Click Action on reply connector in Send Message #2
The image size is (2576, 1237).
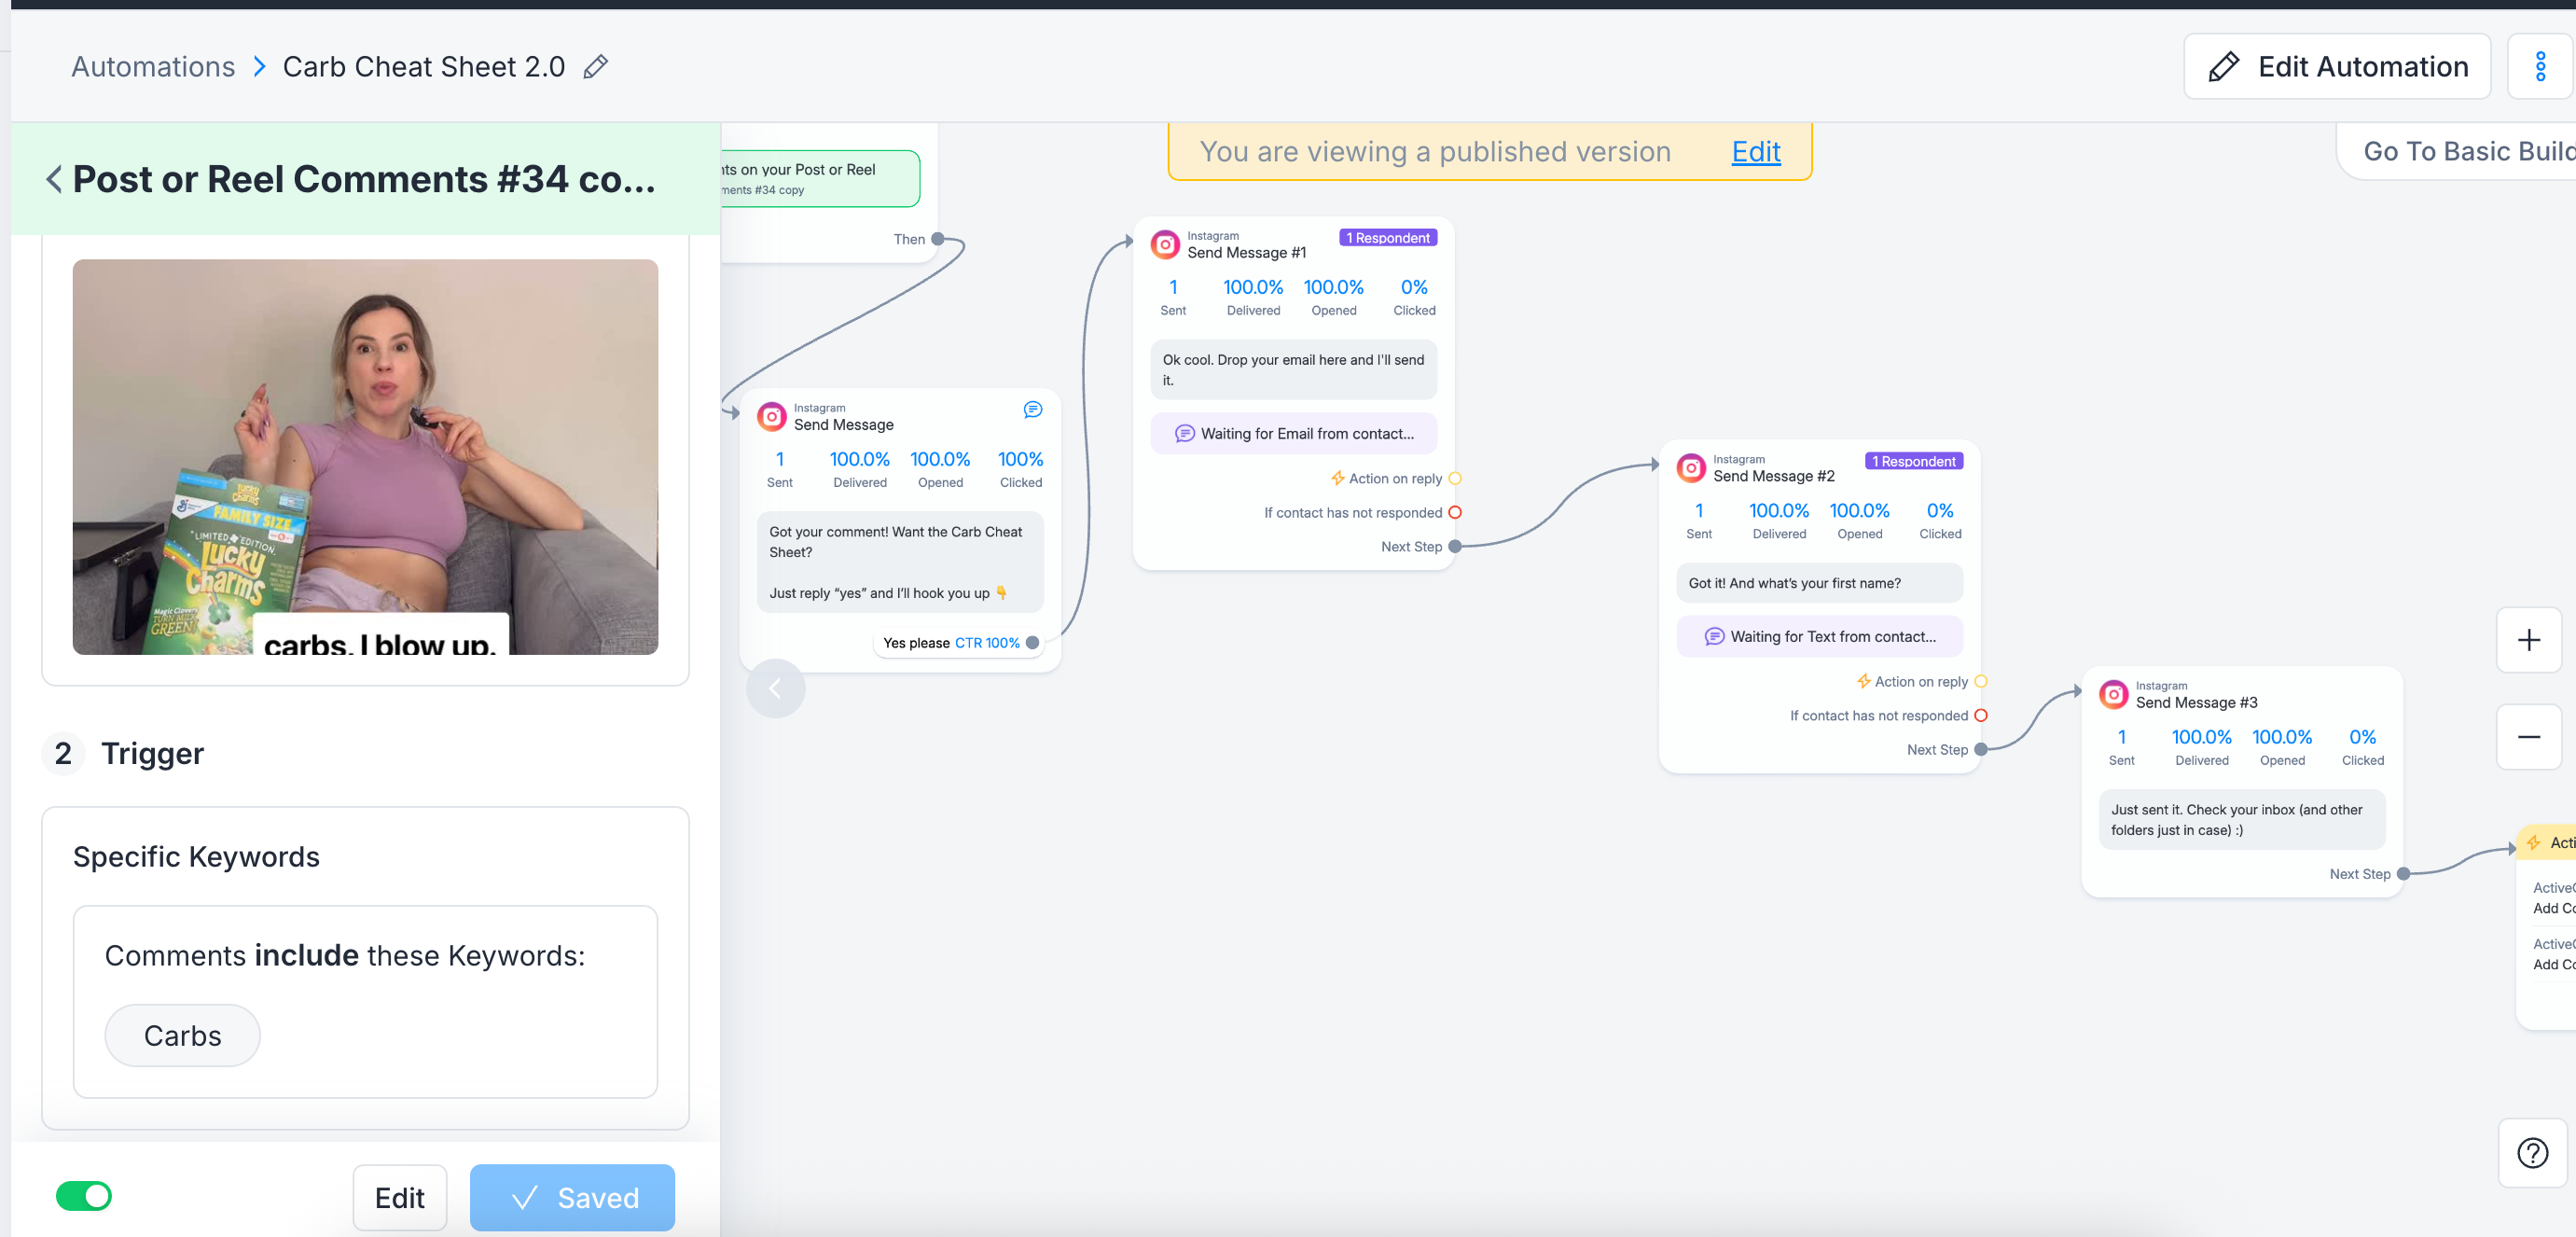[1981, 682]
